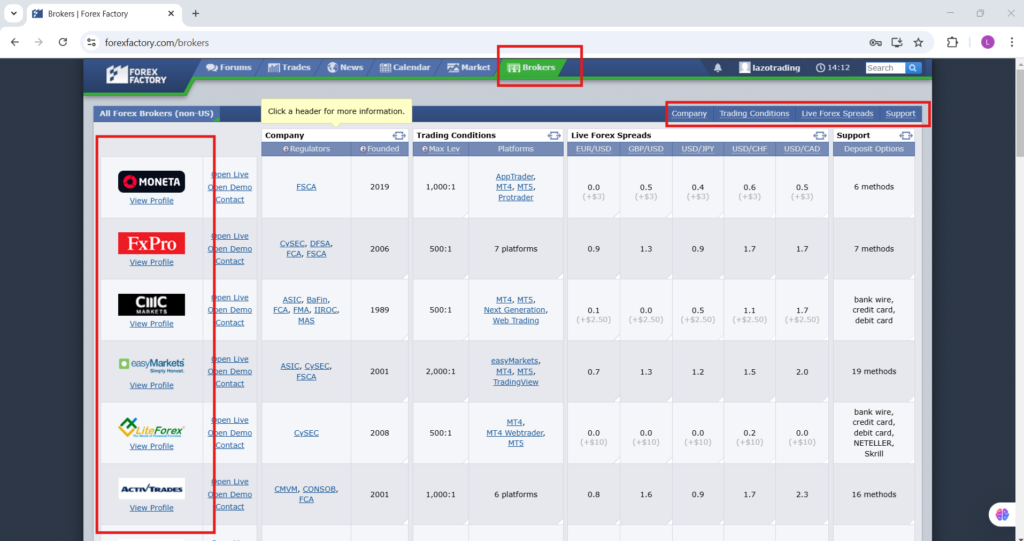Click the Founded column header

380,149
